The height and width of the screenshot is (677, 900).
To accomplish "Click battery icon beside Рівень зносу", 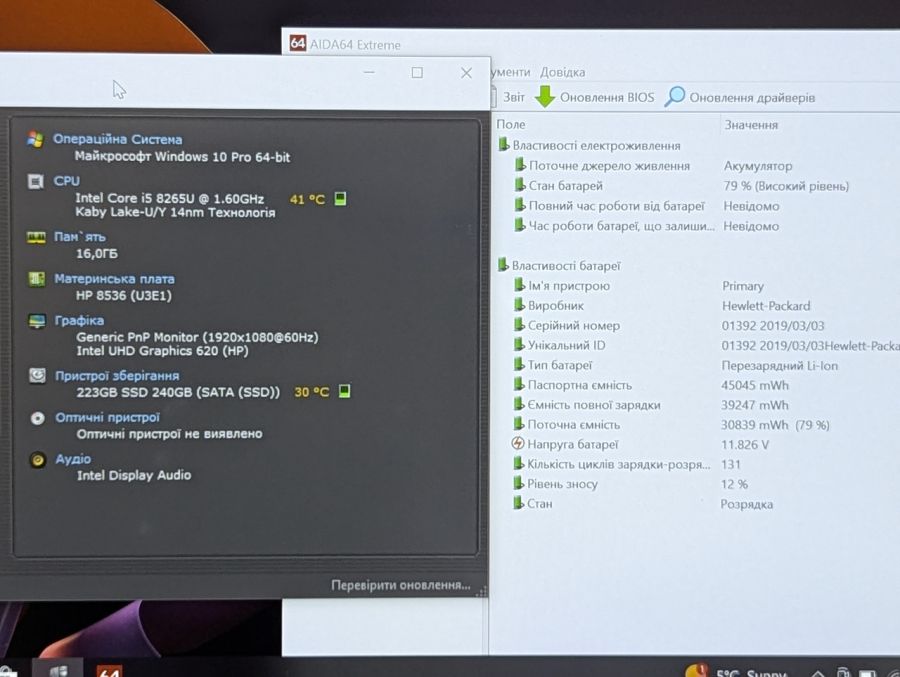I will pos(519,483).
